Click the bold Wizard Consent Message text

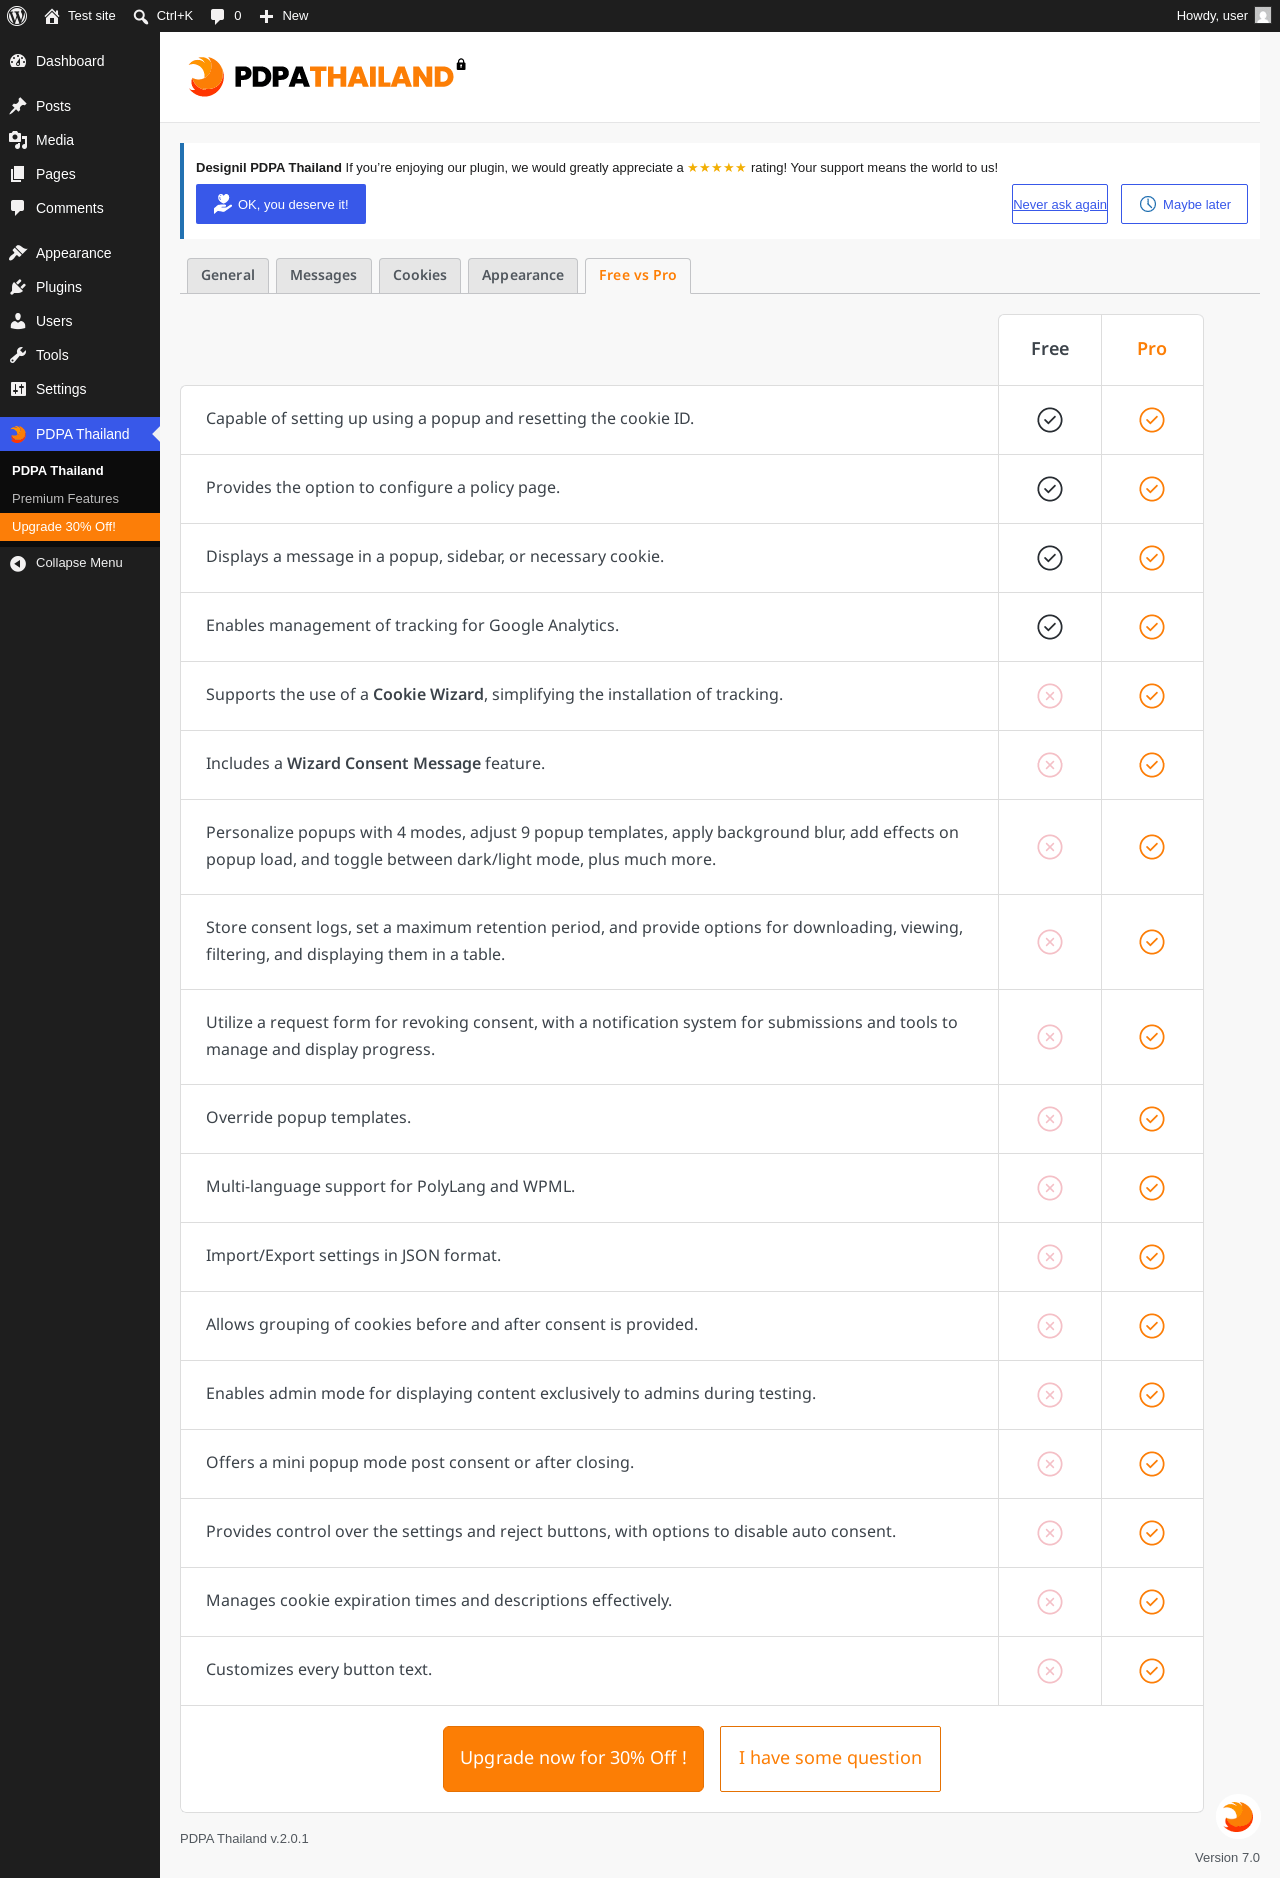[384, 764]
